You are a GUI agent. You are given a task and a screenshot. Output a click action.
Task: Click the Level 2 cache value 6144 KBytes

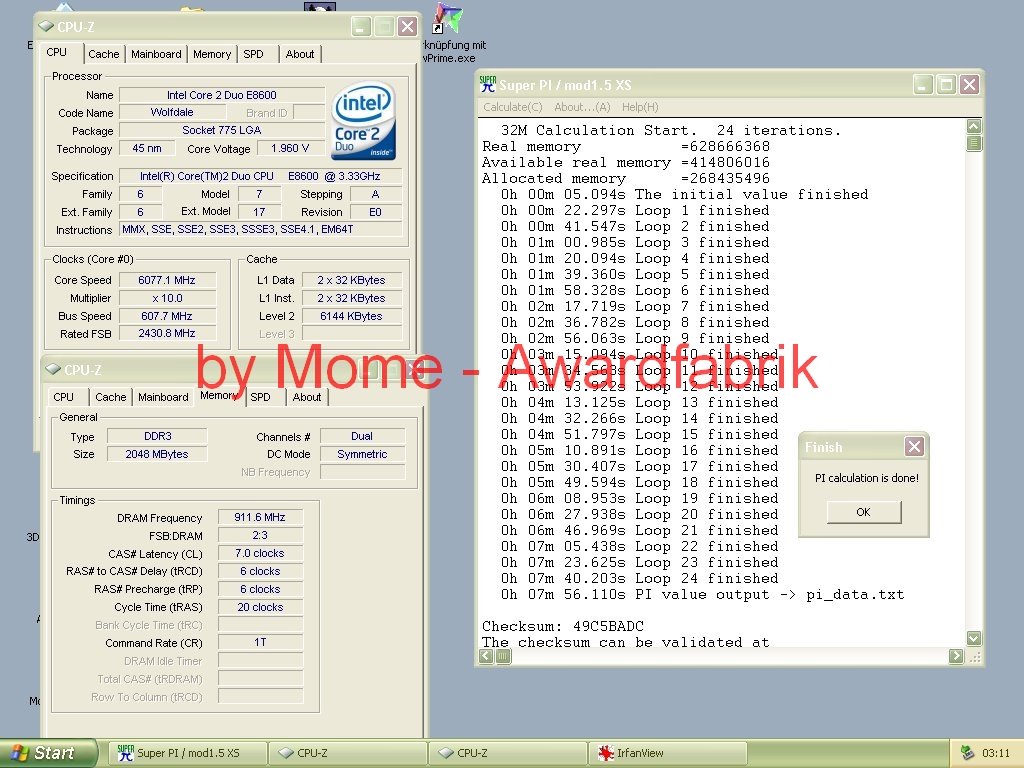(x=351, y=316)
